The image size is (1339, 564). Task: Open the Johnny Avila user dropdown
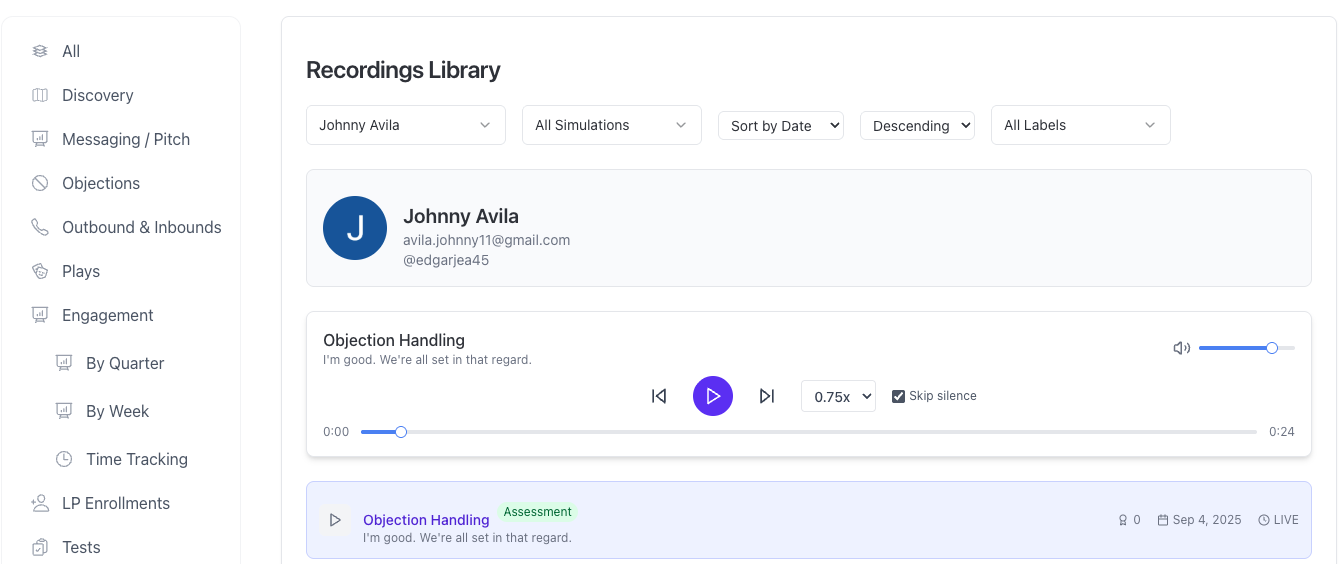coord(406,125)
